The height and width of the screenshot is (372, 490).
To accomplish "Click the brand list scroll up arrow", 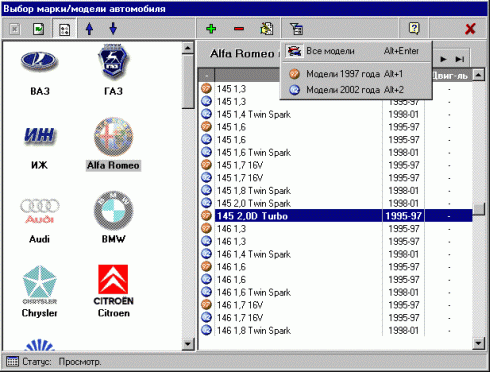I will (188, 48).
